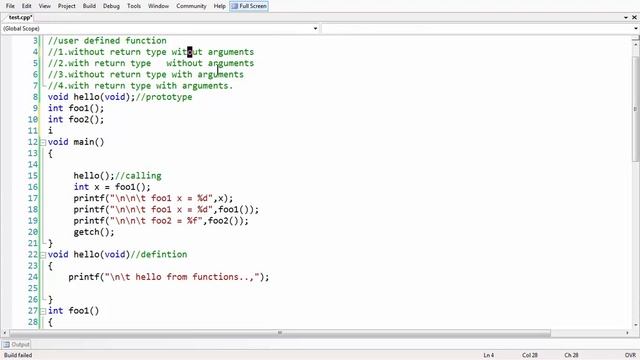
Task: Click the 'int x = foo1();' line
Action: [112, 187]
